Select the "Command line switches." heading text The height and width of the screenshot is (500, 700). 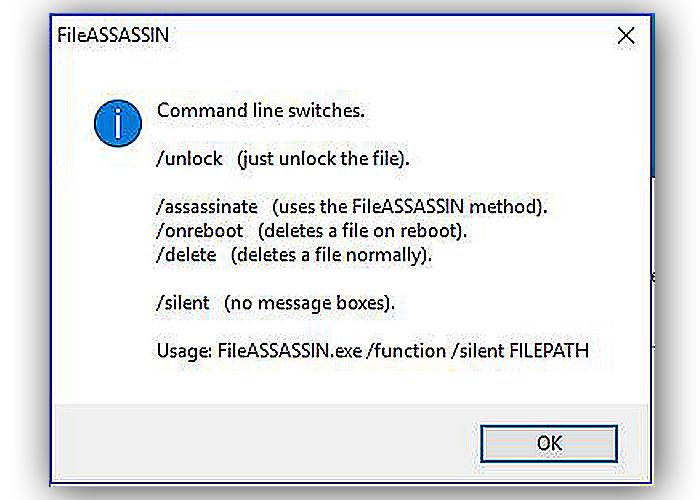pos(261,110)
